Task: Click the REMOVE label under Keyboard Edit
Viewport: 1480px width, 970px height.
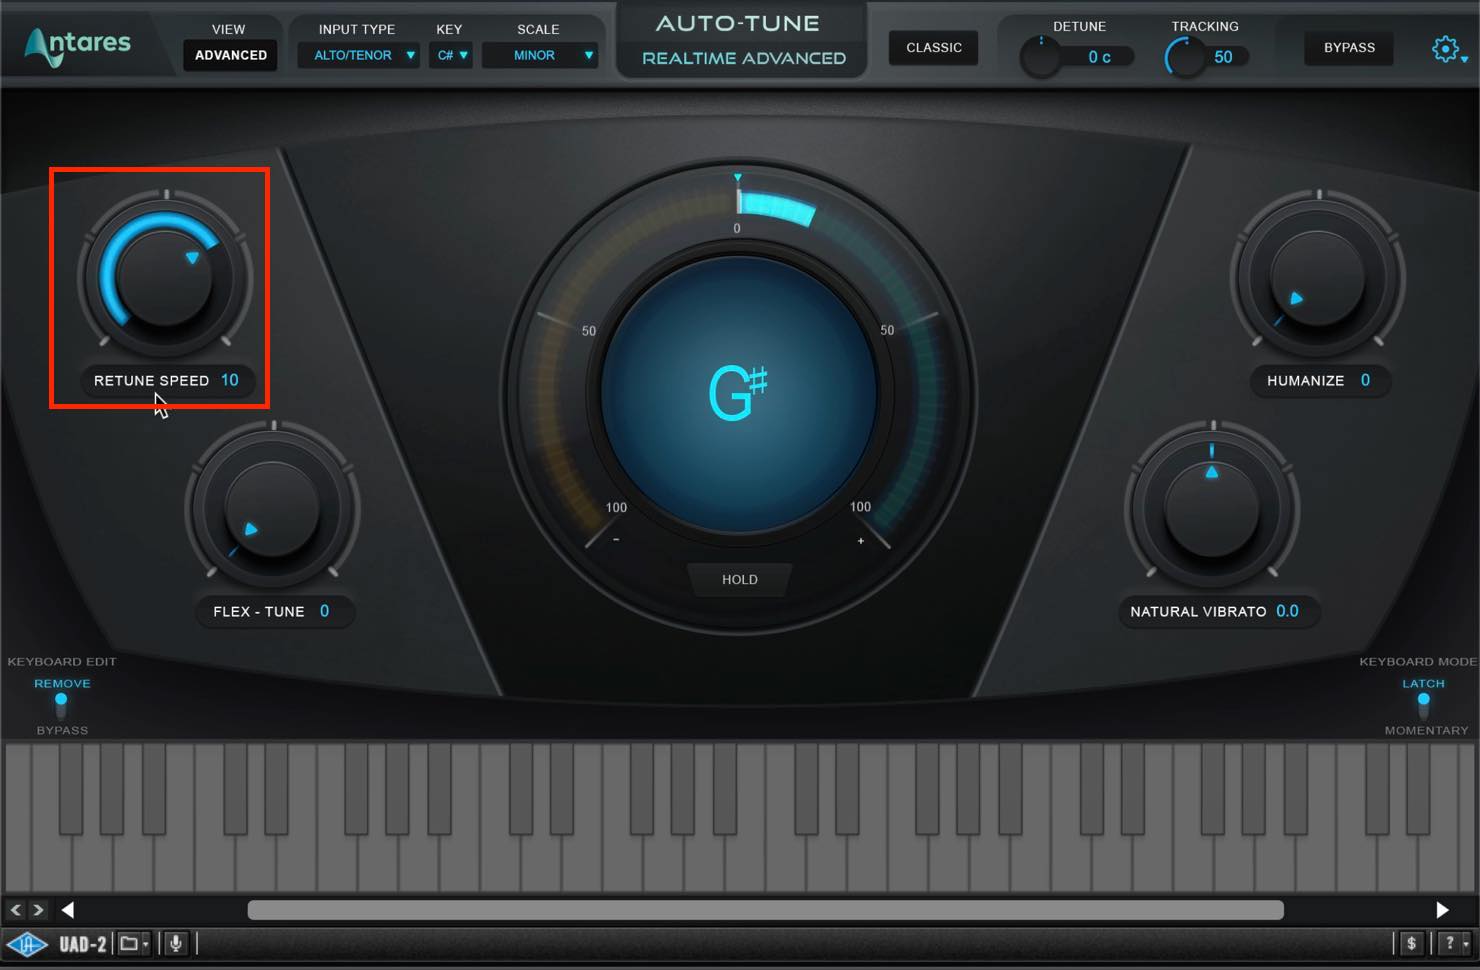Action: click(x=62, y=683)
